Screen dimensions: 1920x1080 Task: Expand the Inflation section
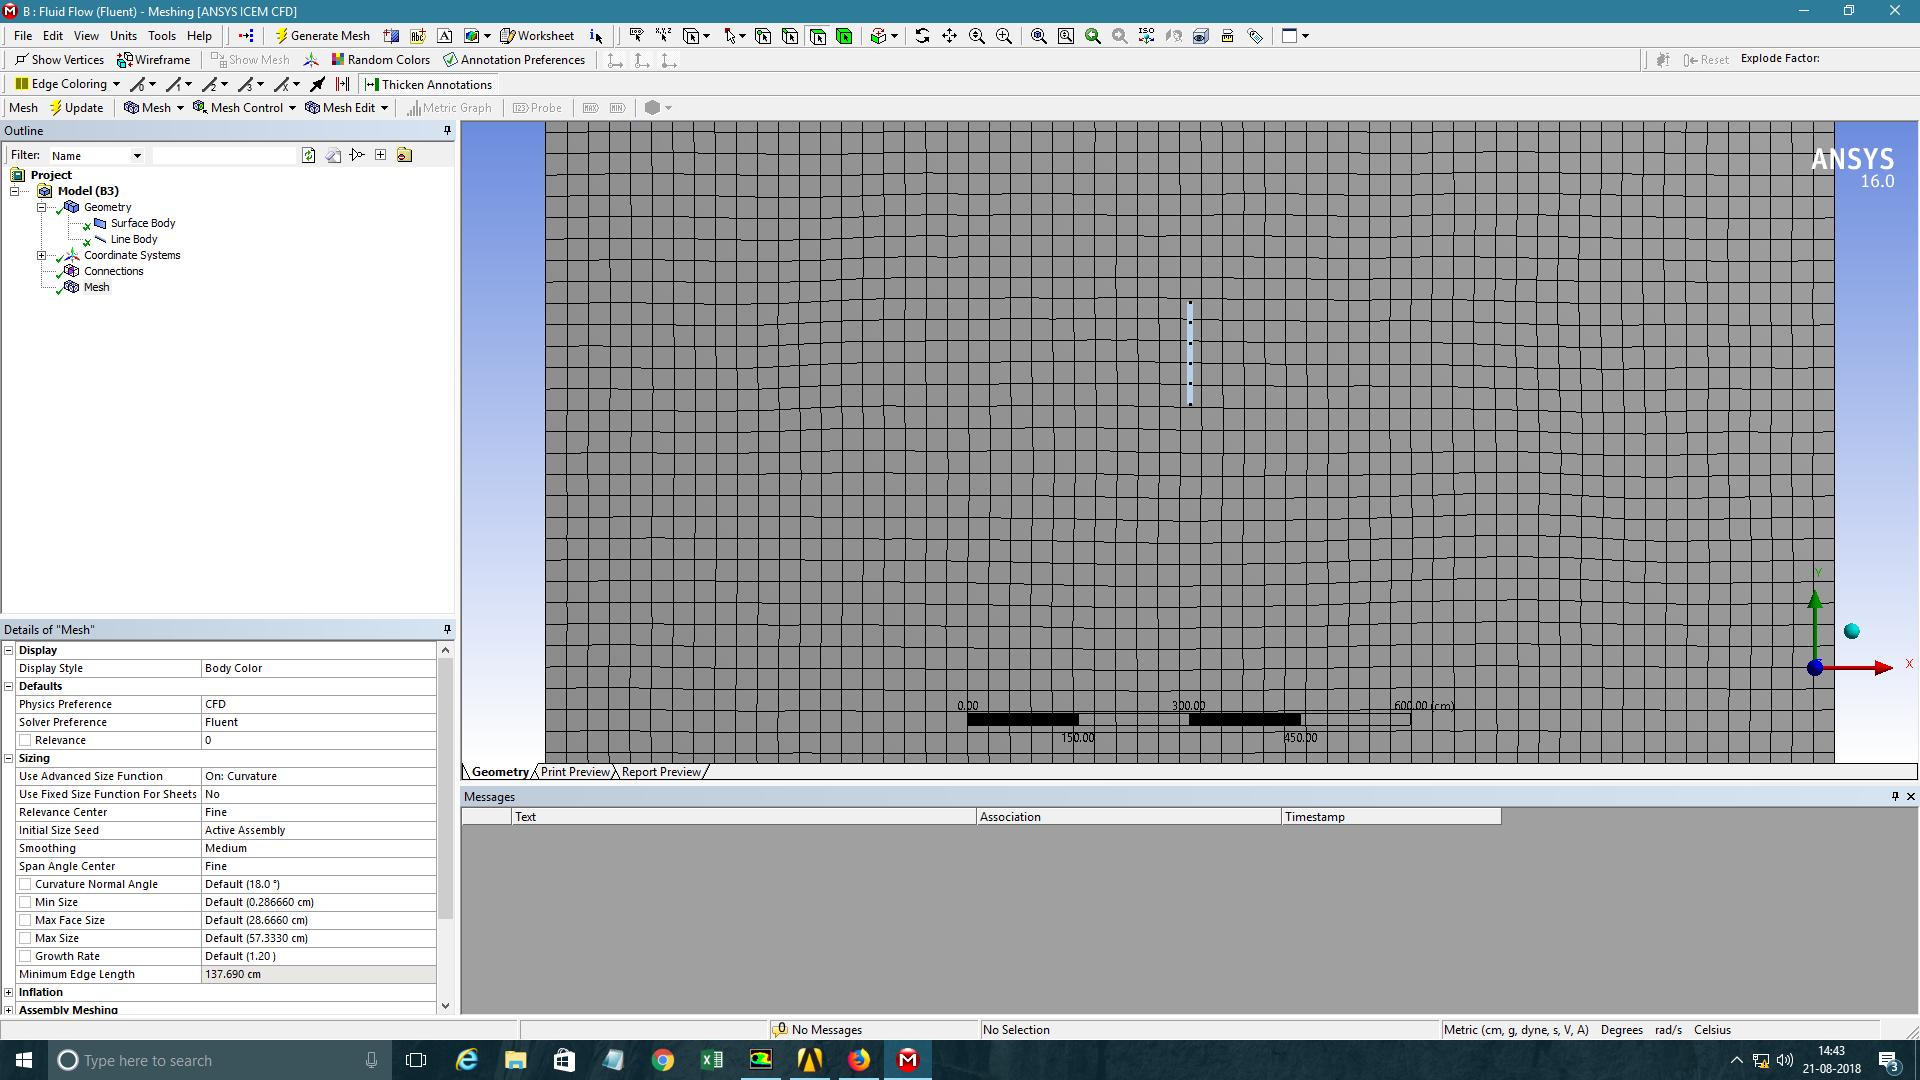pos(9,992)
